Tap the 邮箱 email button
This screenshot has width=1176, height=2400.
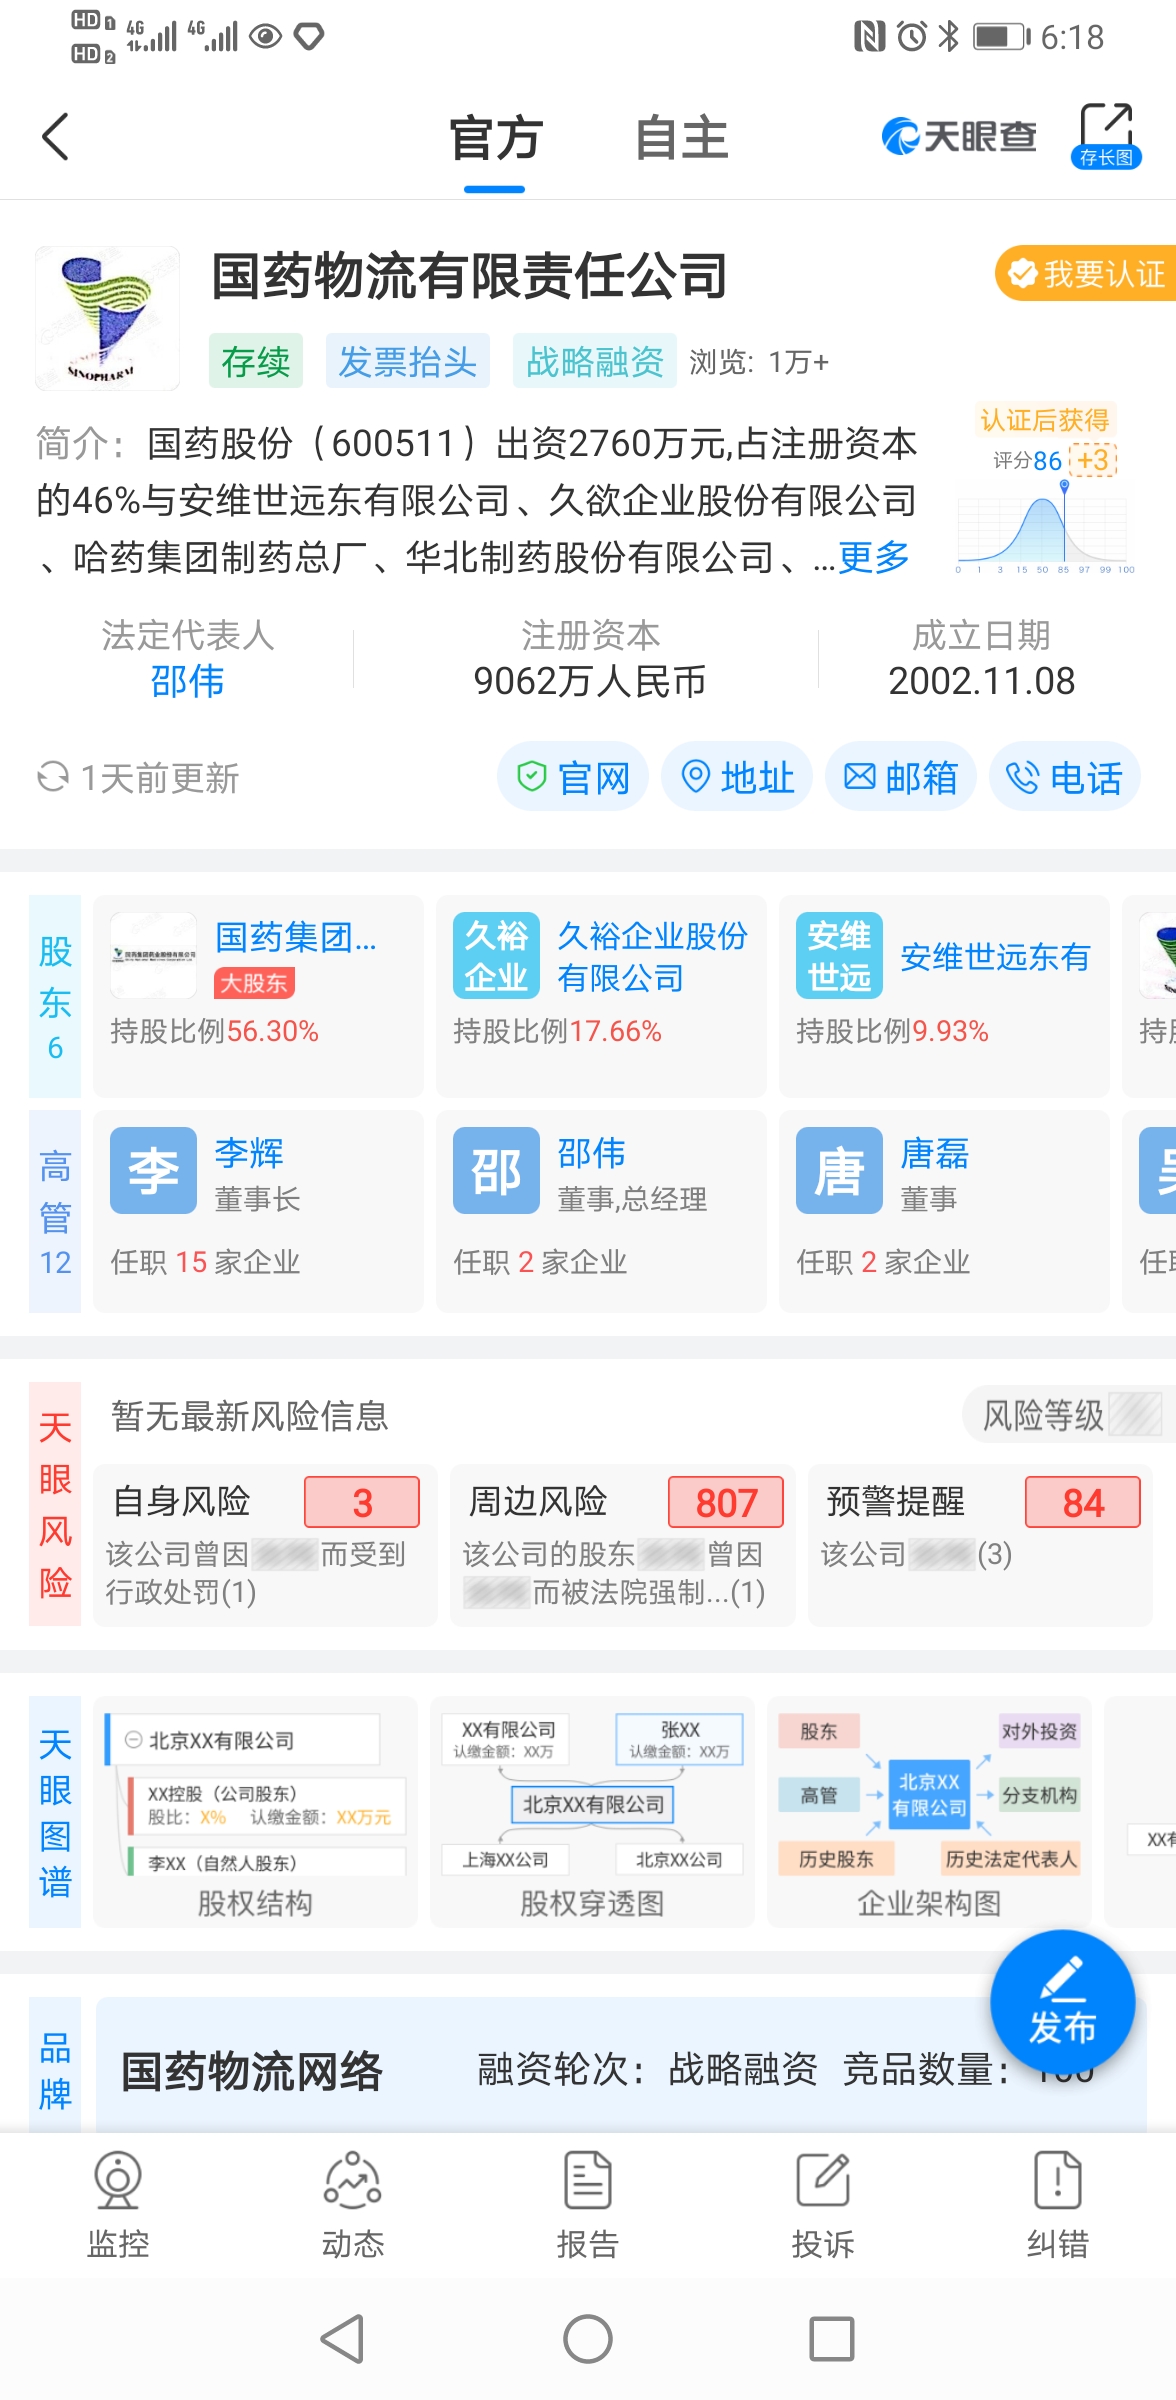(x=901, y=777)
